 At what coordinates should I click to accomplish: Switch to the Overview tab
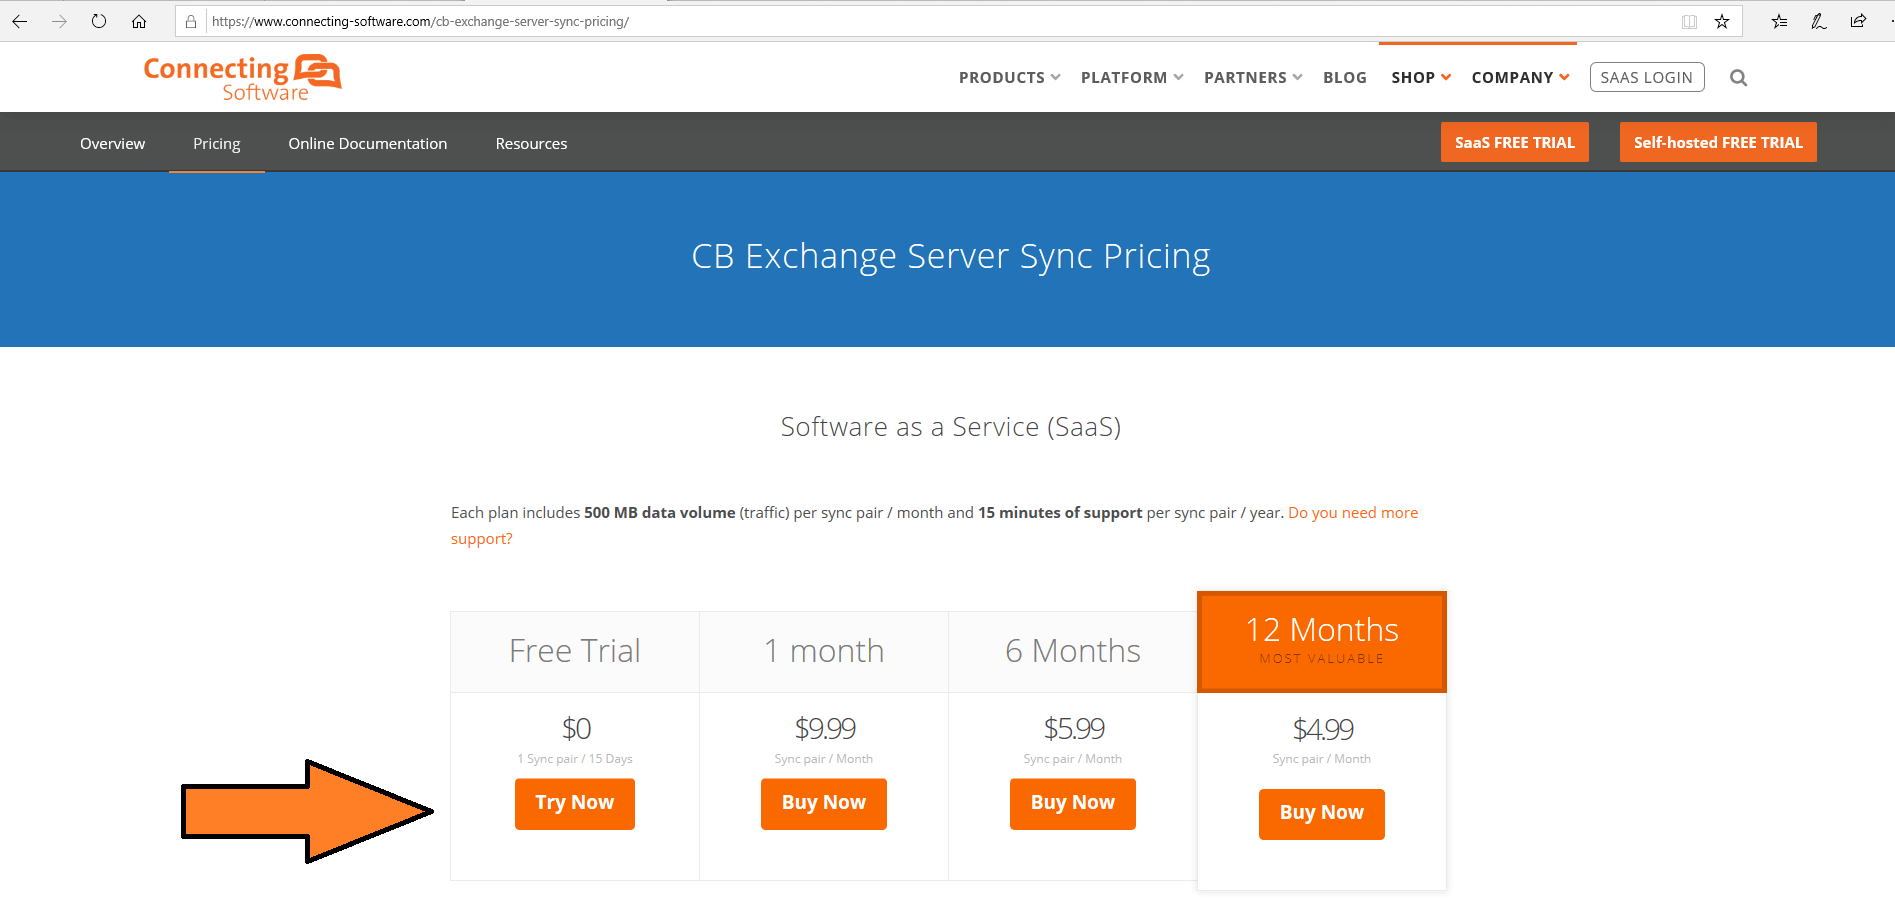(112, 143)
